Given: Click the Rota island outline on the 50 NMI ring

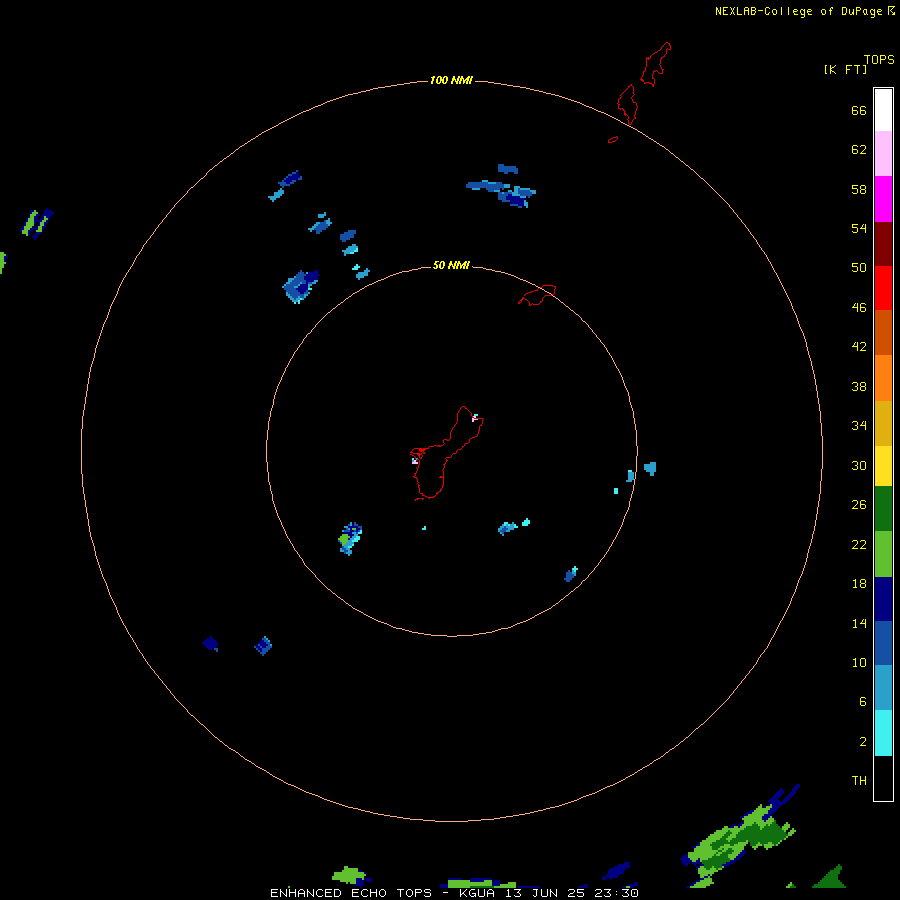Looking at the screenshot, I should click(537, 295).
